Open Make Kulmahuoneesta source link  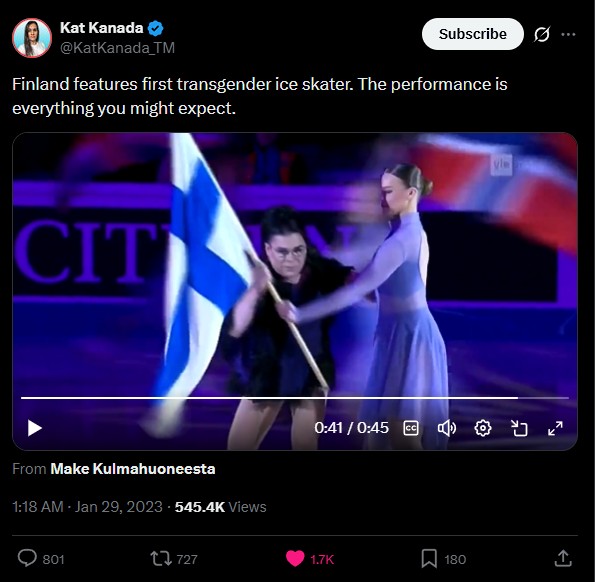point(132,469)
